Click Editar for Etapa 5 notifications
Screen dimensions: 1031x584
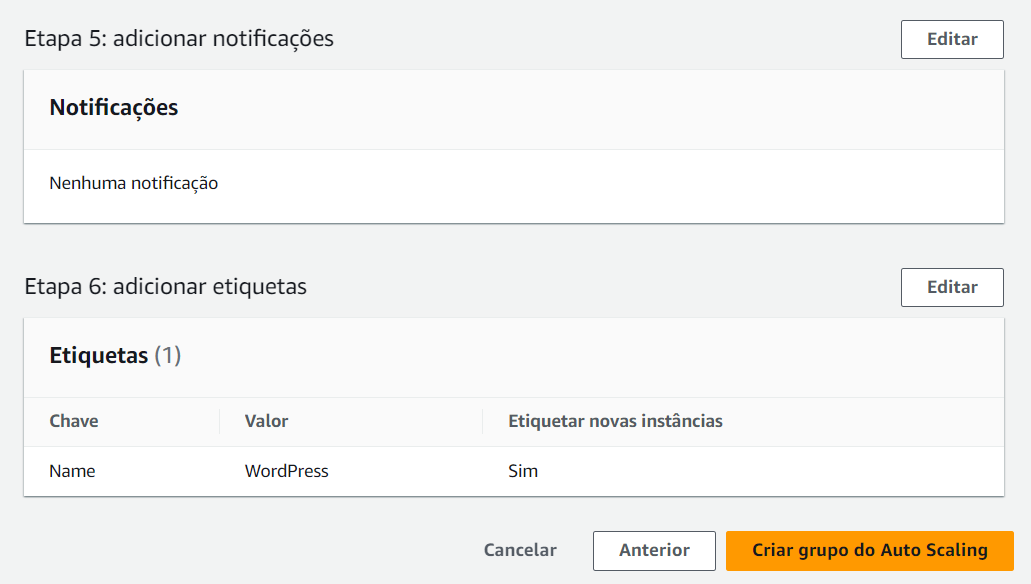pyautogui.click(x=951, y=39)
